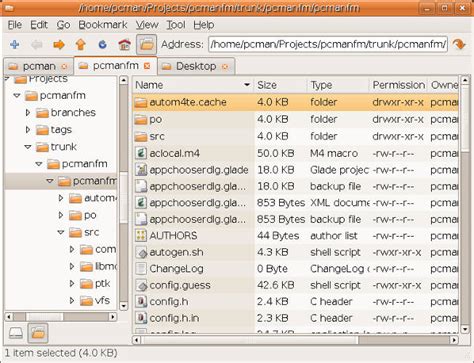
Task: Click the src folder icon in file list
Action: (141, 136)
